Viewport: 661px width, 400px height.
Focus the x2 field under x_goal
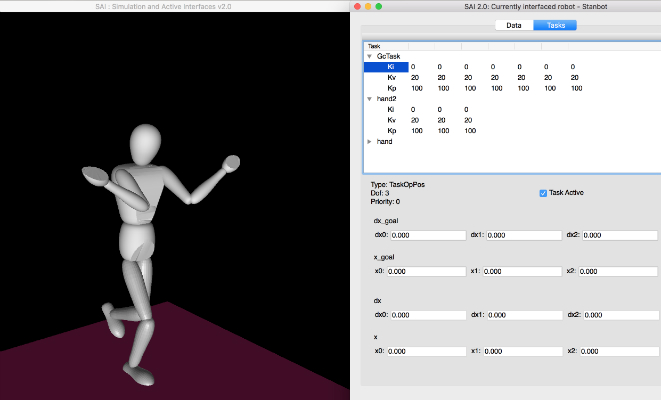[x=617, y=271]
